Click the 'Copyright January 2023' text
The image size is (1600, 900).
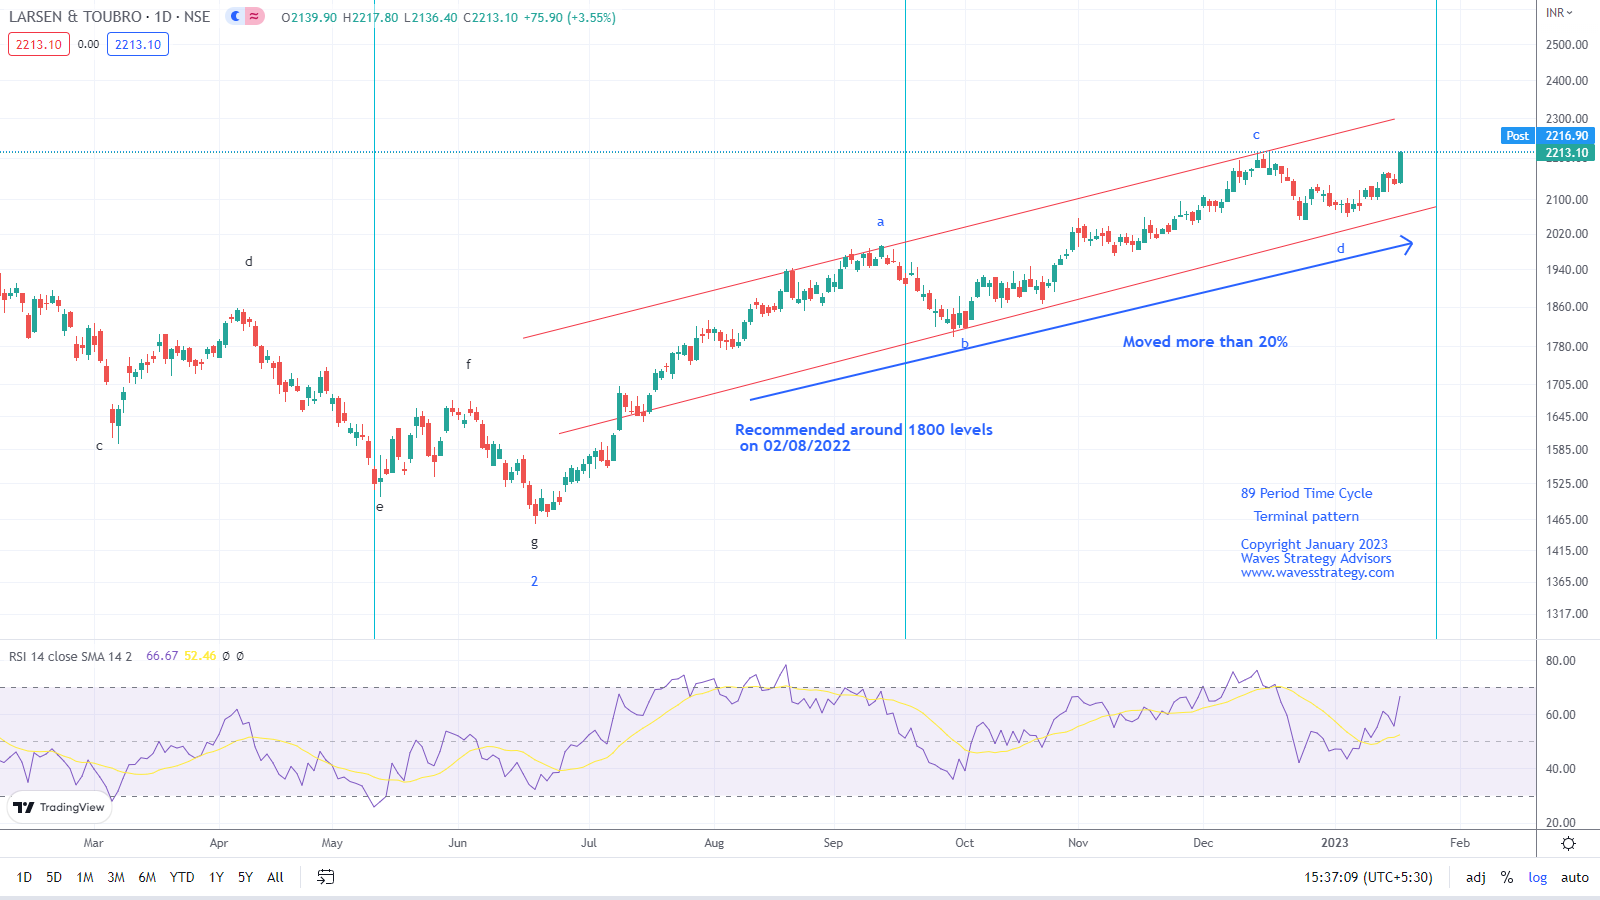point(1314,544)
